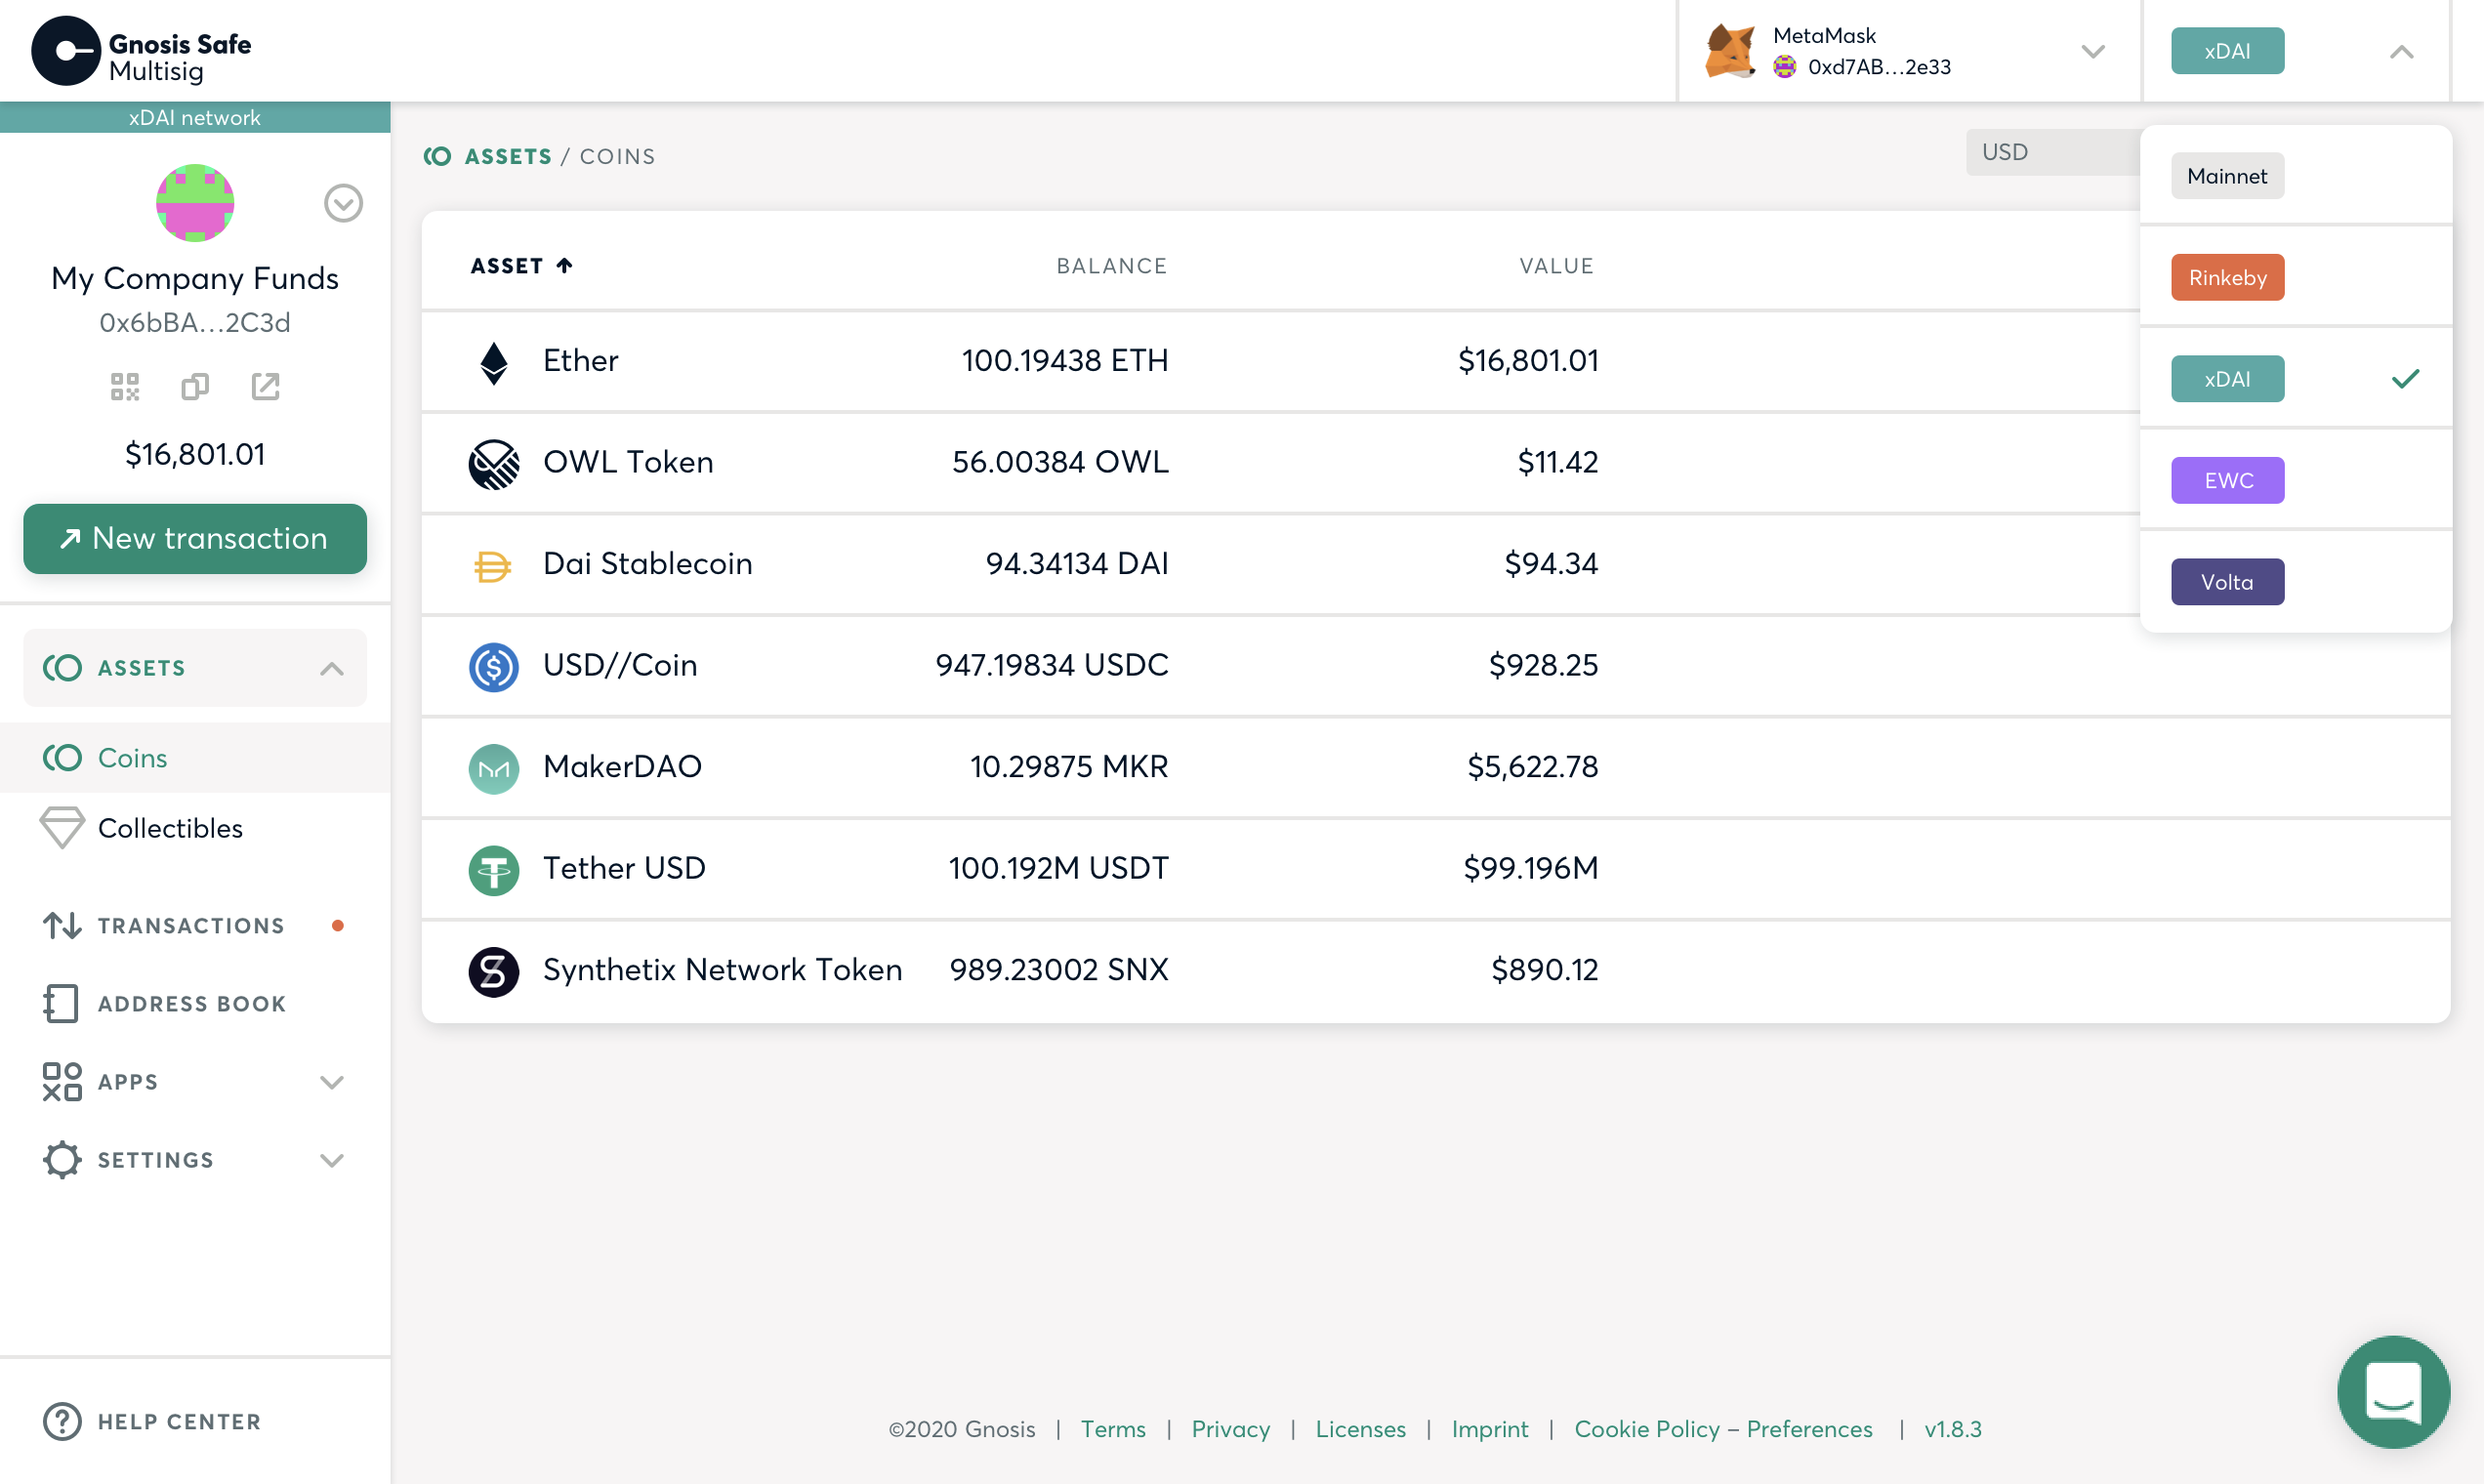Viewport: 2484px width, 1484px height.
Task: Click the 947.19834 USDC balance
Action: (1052, 665)
